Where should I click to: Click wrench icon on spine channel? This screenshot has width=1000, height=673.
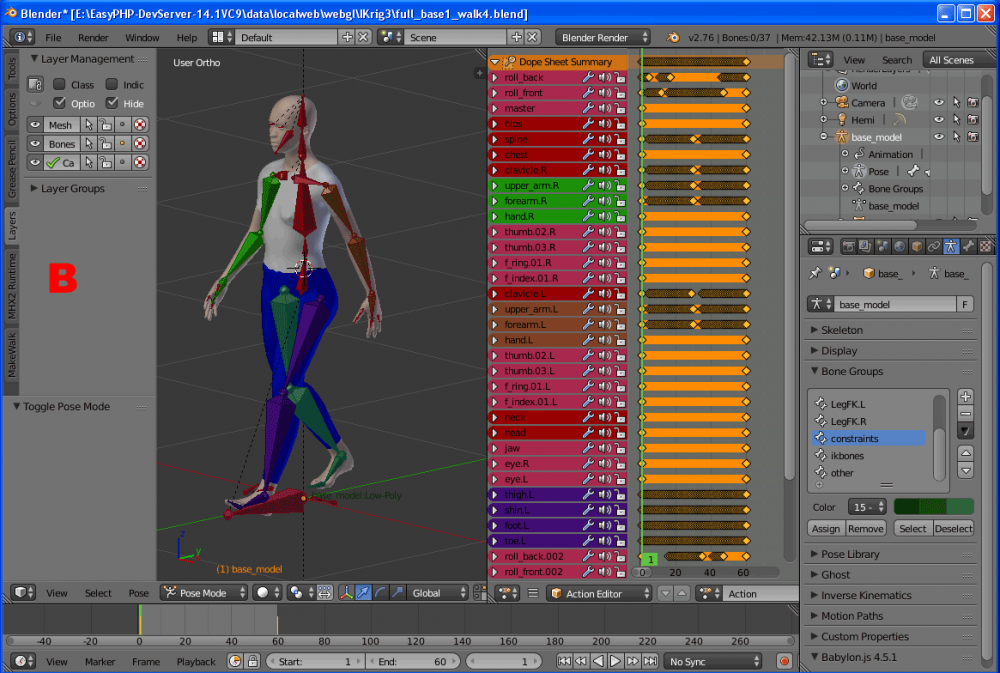pyautogui.click(x=589, y=140)
